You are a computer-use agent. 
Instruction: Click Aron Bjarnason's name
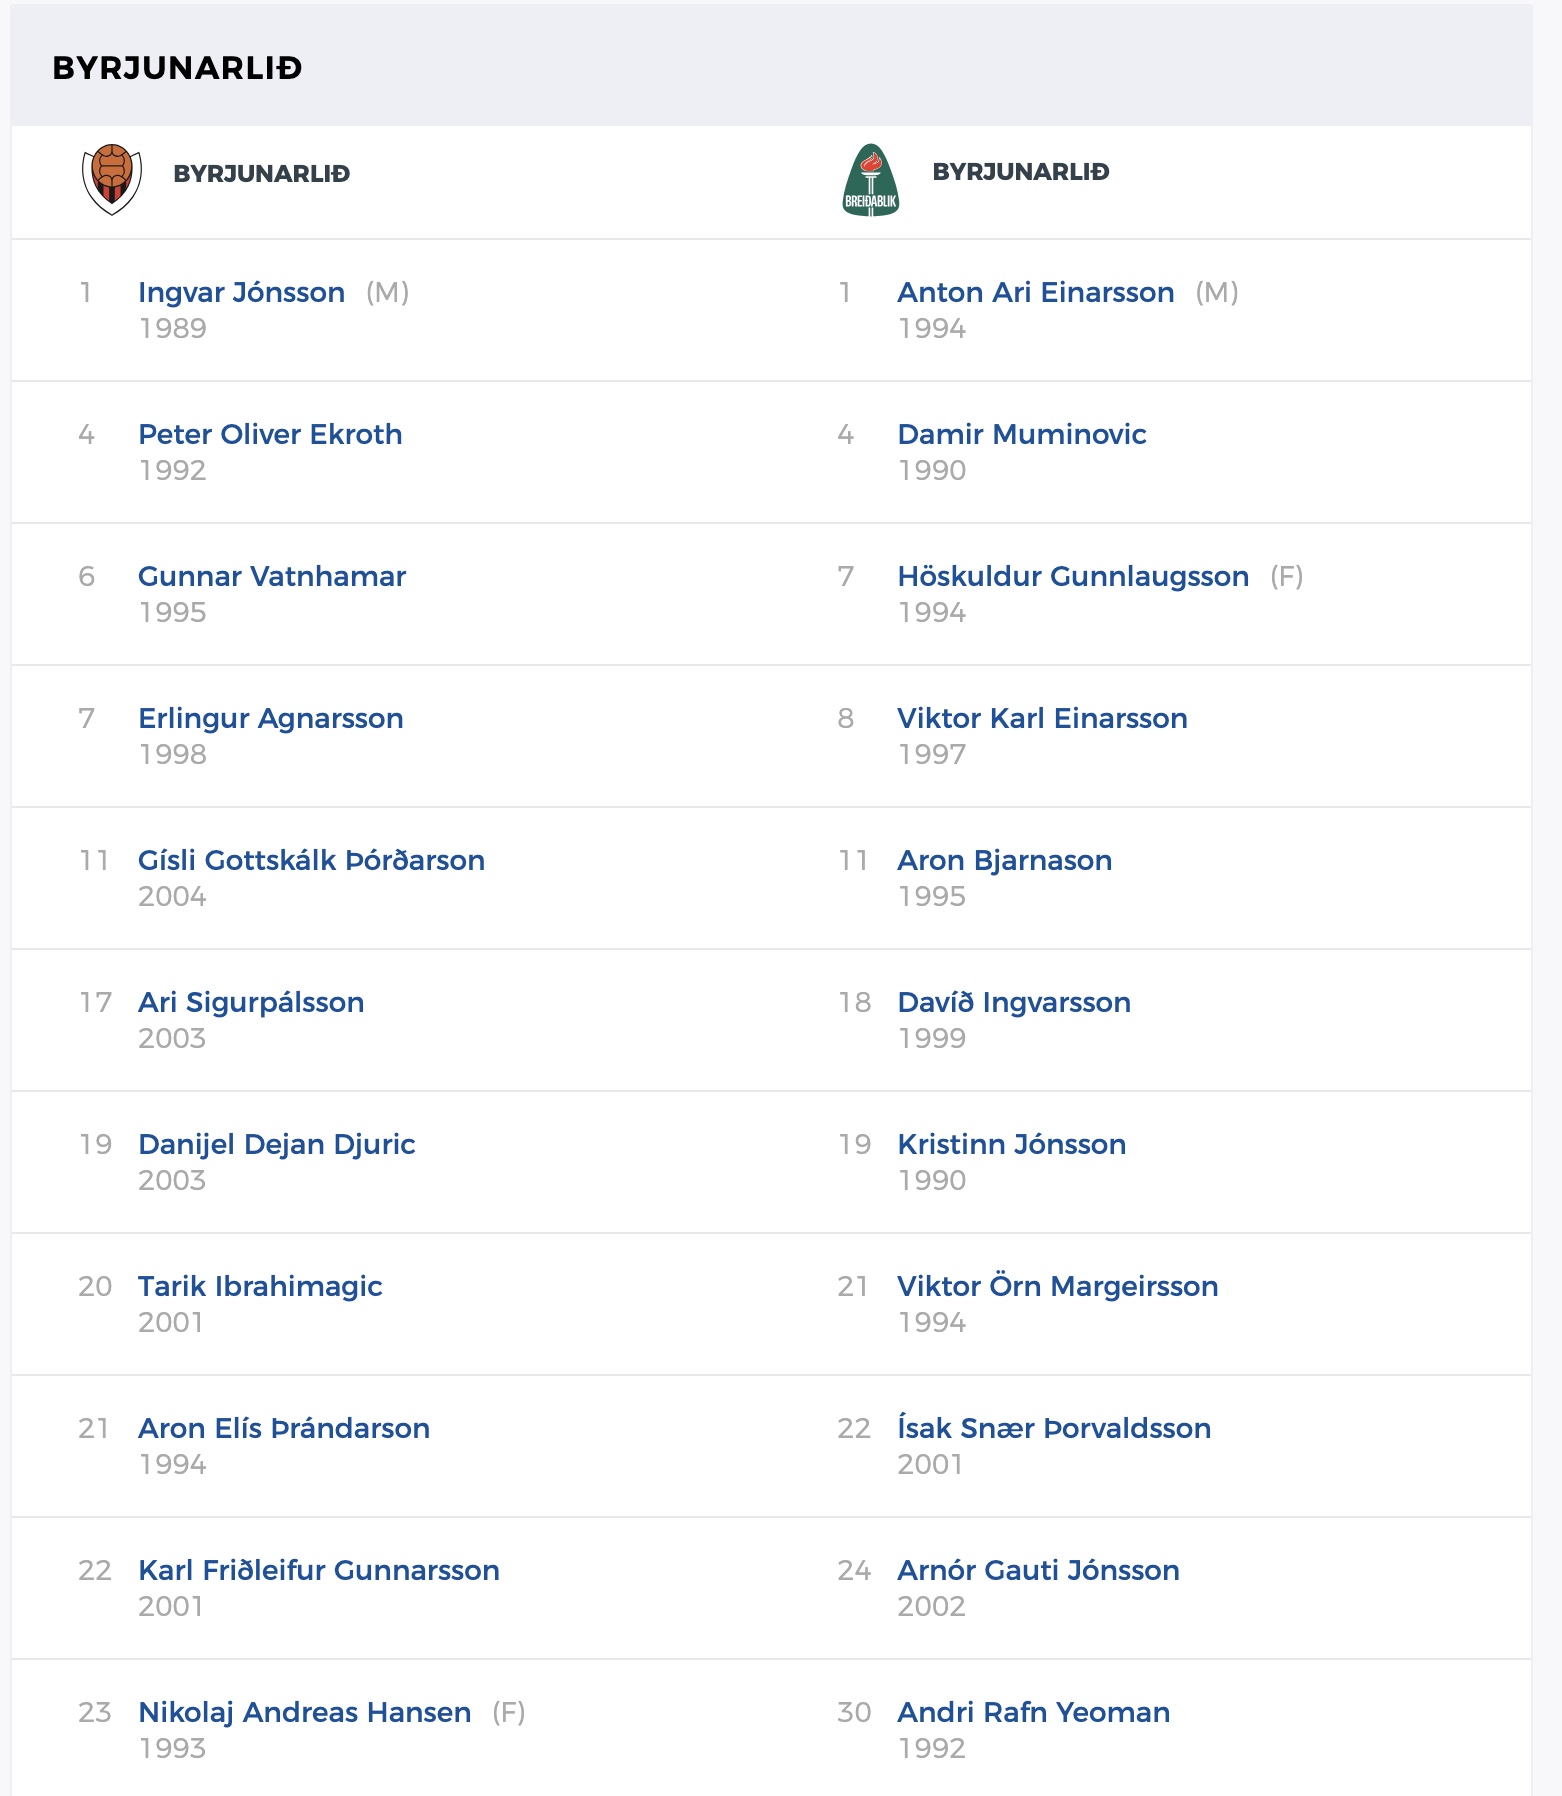tap(1004, 861)
